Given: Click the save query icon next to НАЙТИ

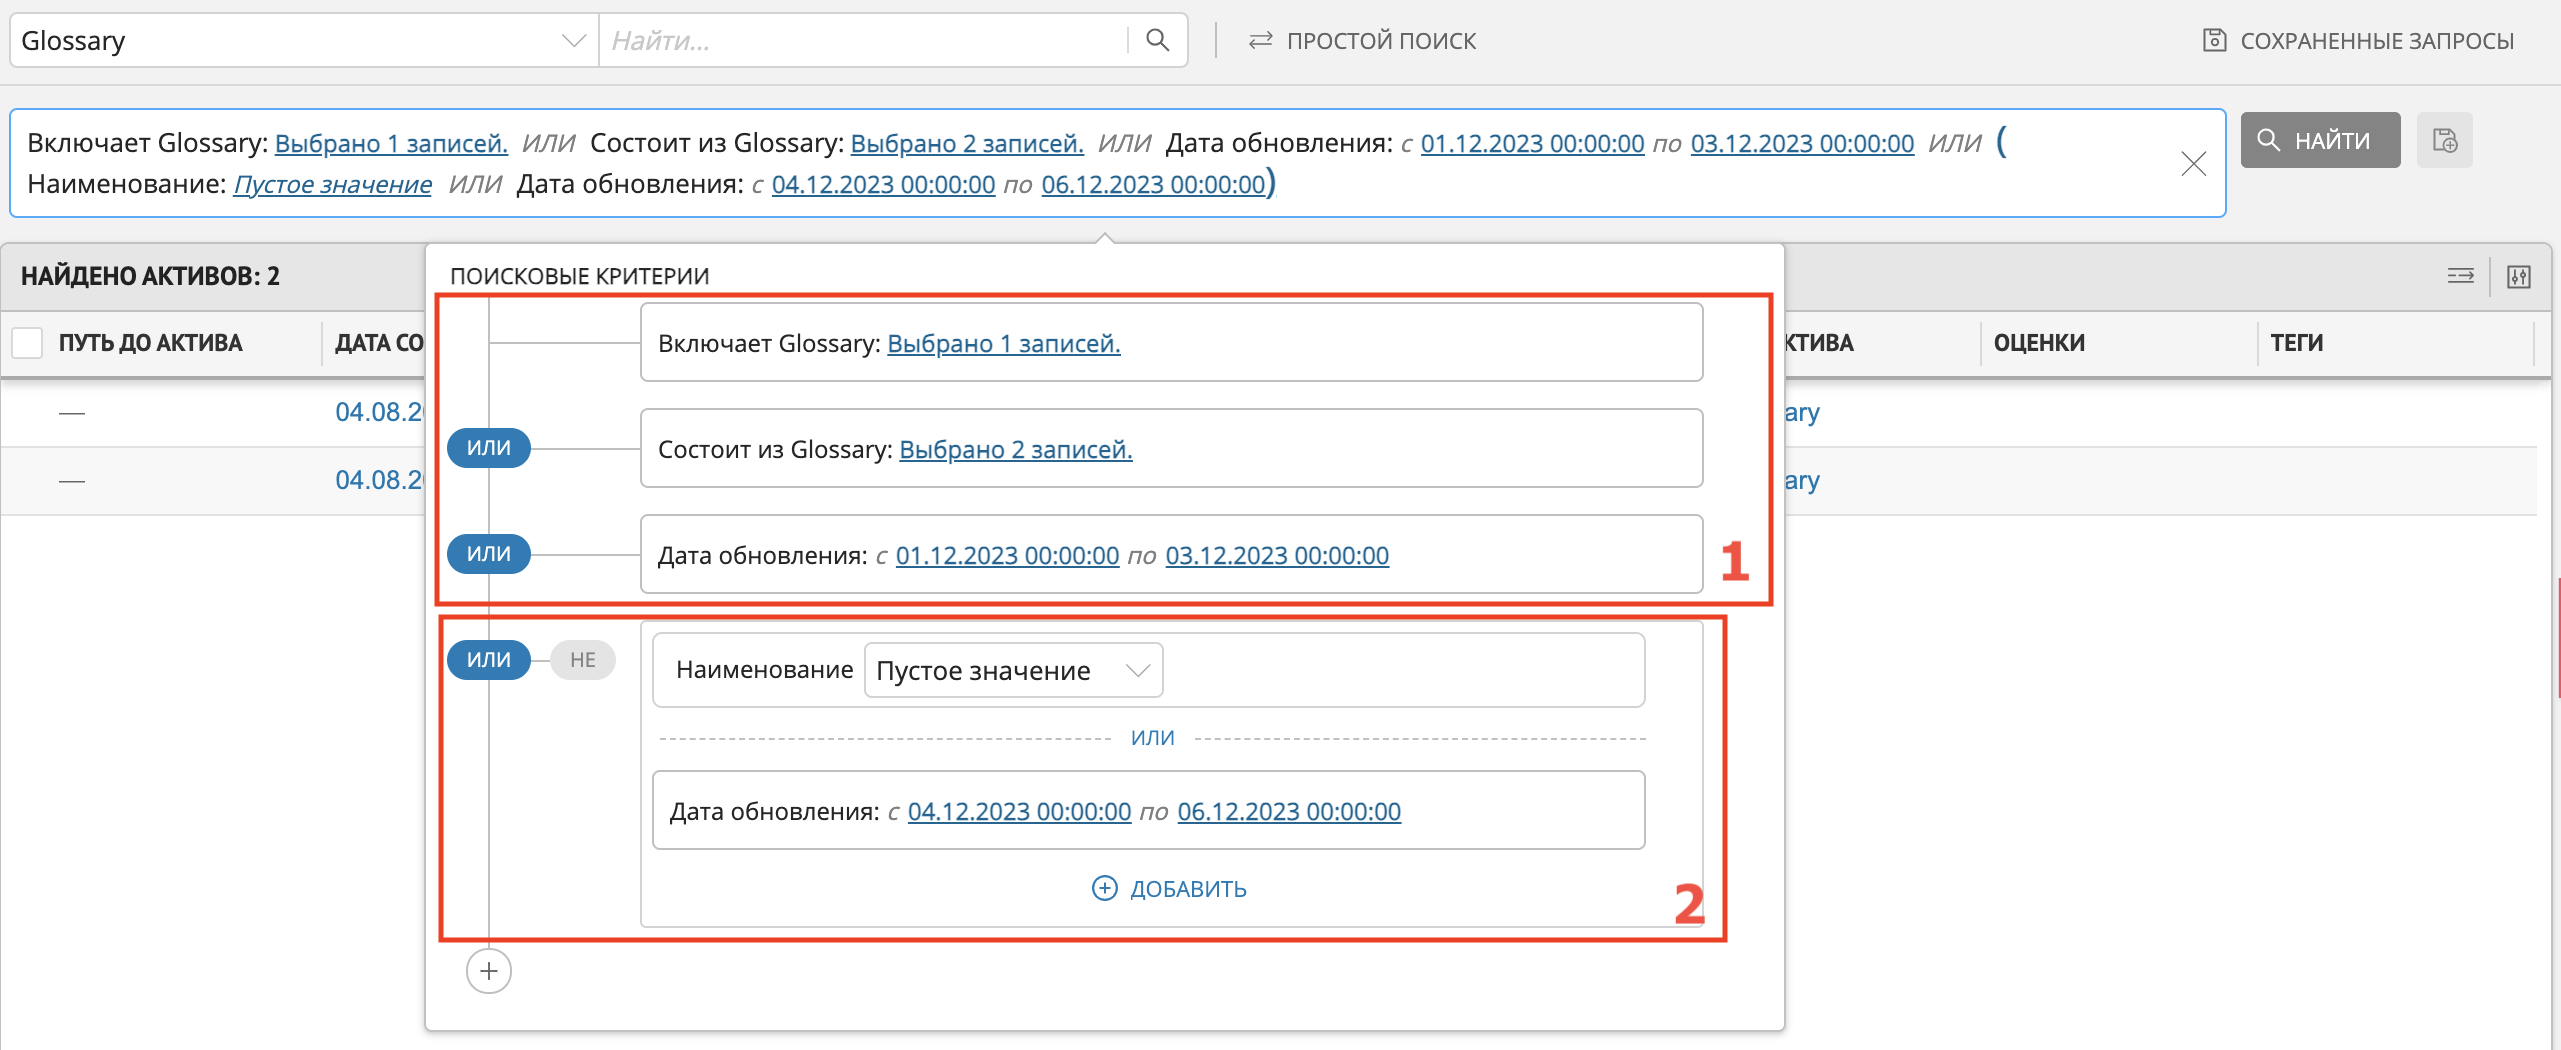Looking at the screenshot, I should (2444, 141).
